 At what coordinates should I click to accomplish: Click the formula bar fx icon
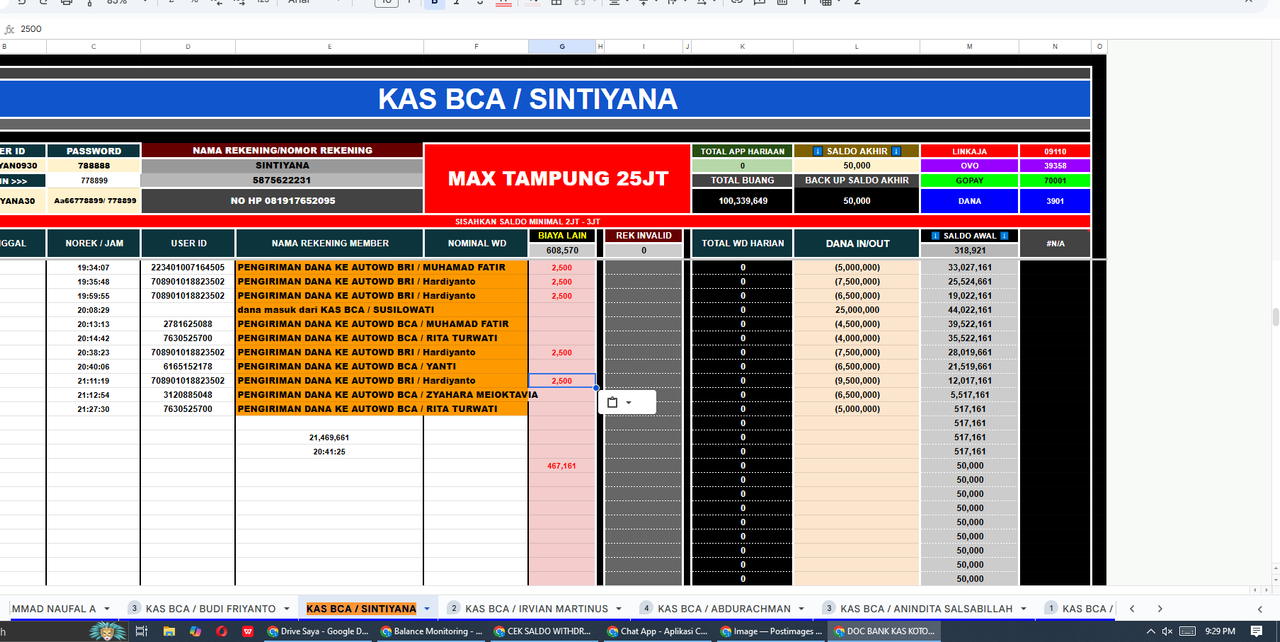pyautogui.click(x=9, y=29)
